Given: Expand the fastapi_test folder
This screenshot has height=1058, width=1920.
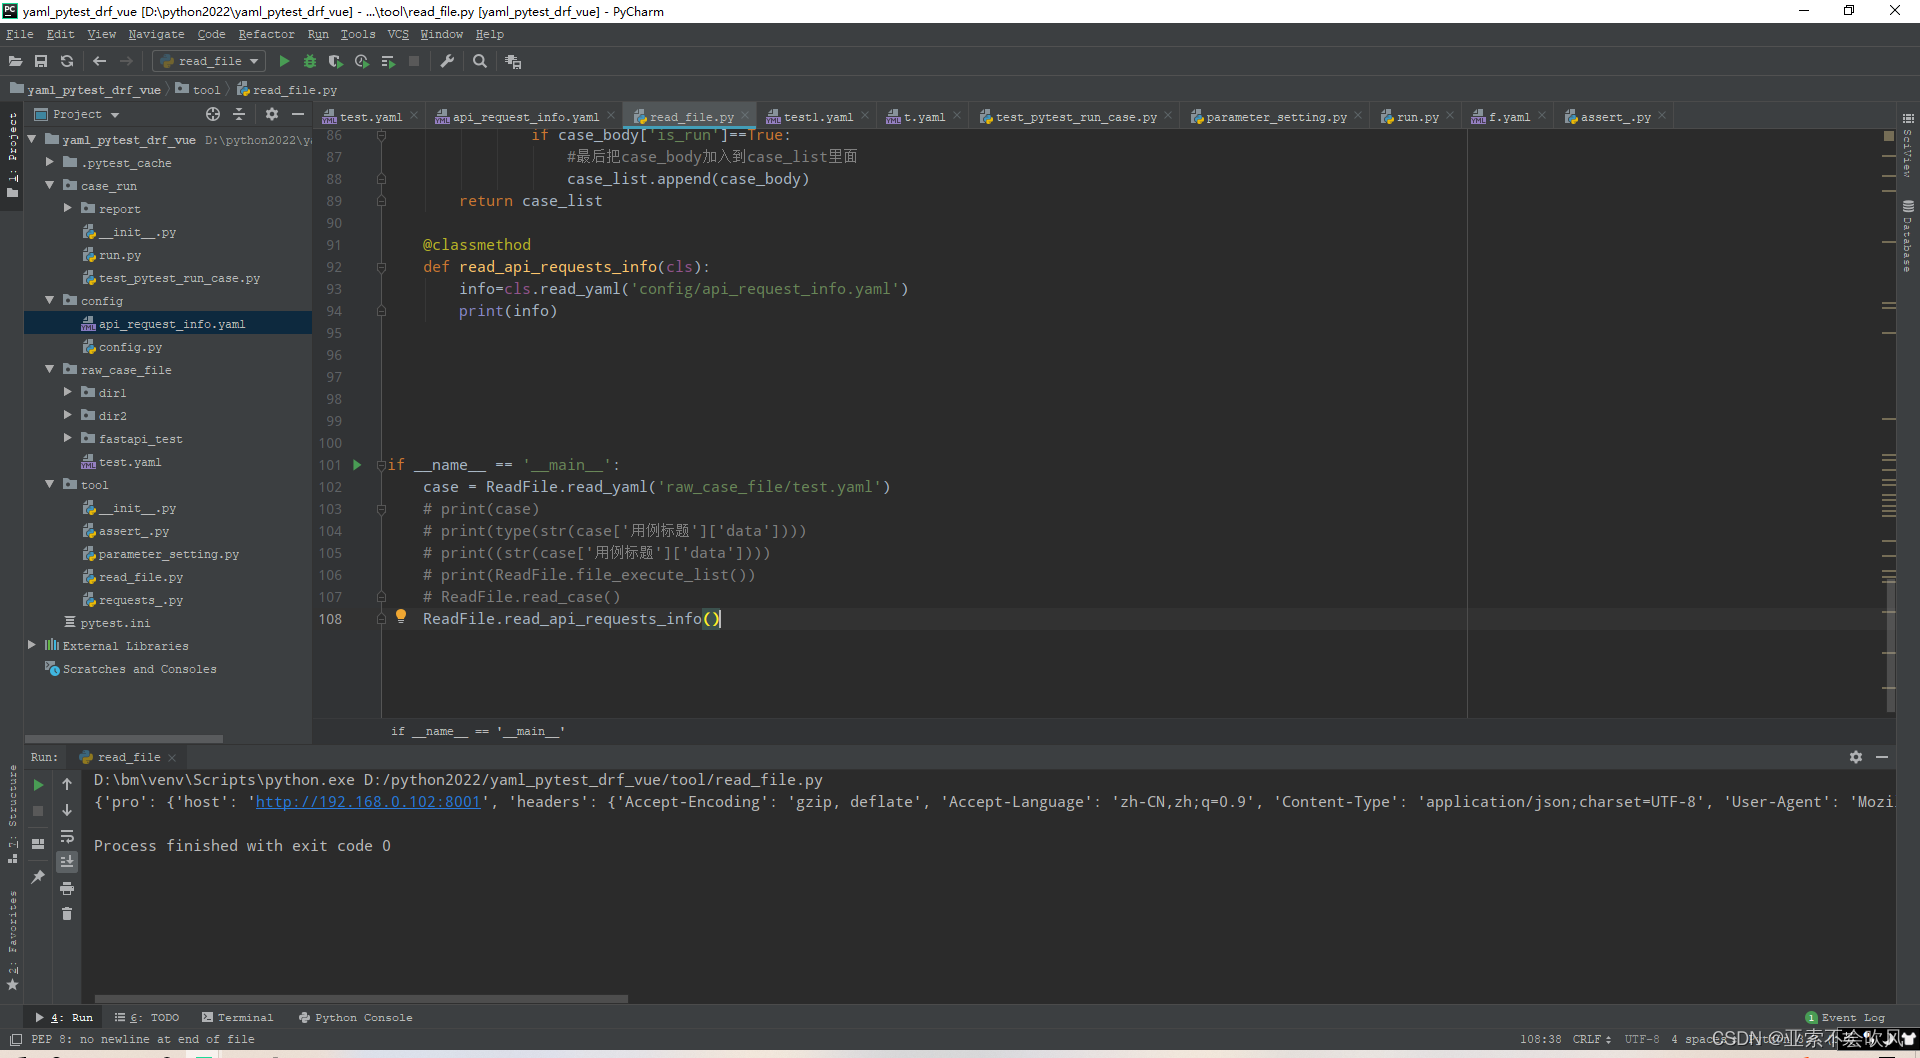Looking at the screenshot, I should click(67, 438).
